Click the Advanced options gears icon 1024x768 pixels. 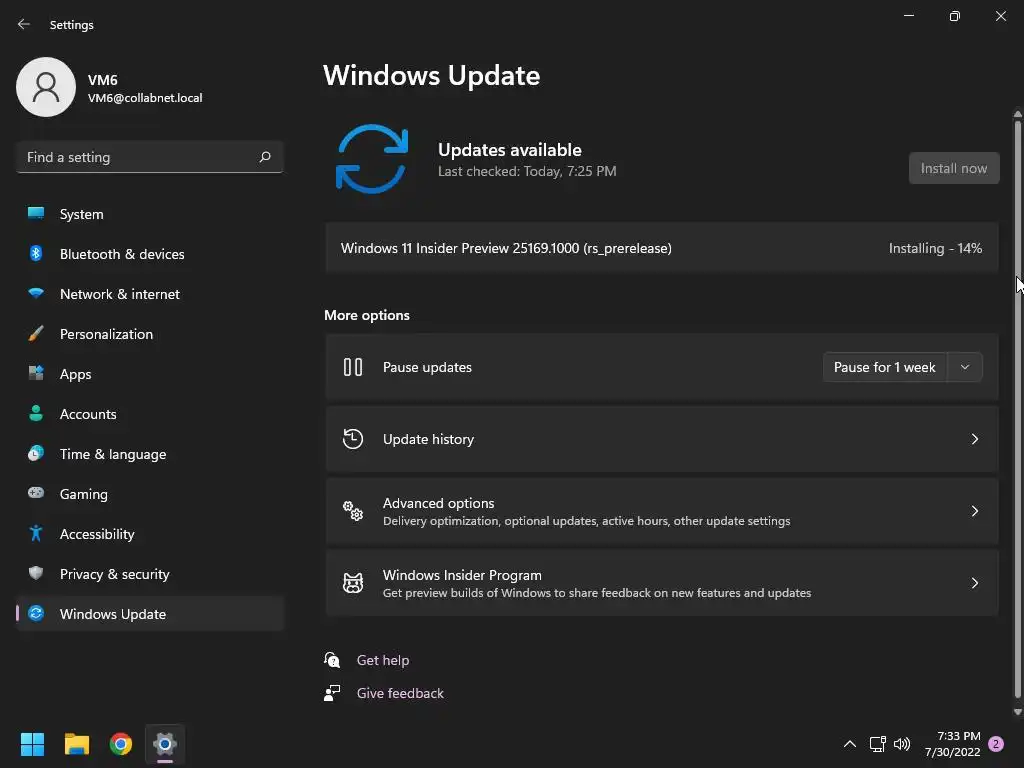coord(353,511)
